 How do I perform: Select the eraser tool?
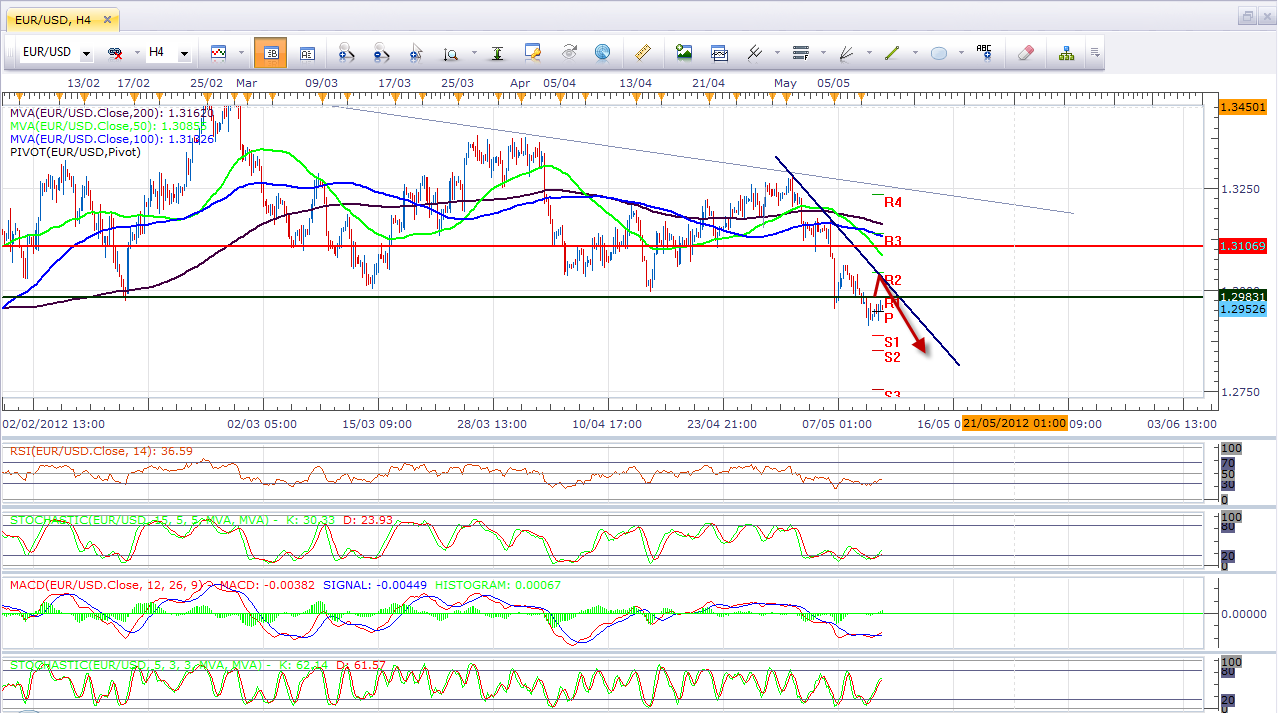coord(1025,52)
